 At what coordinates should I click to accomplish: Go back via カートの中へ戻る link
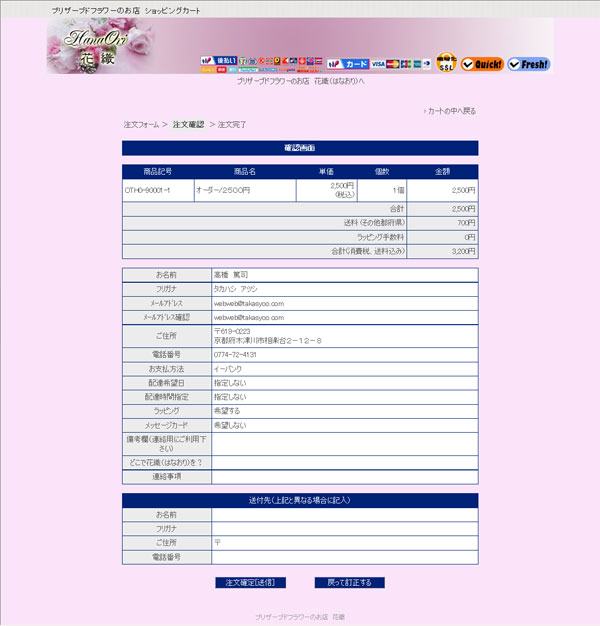pos(450,111)
